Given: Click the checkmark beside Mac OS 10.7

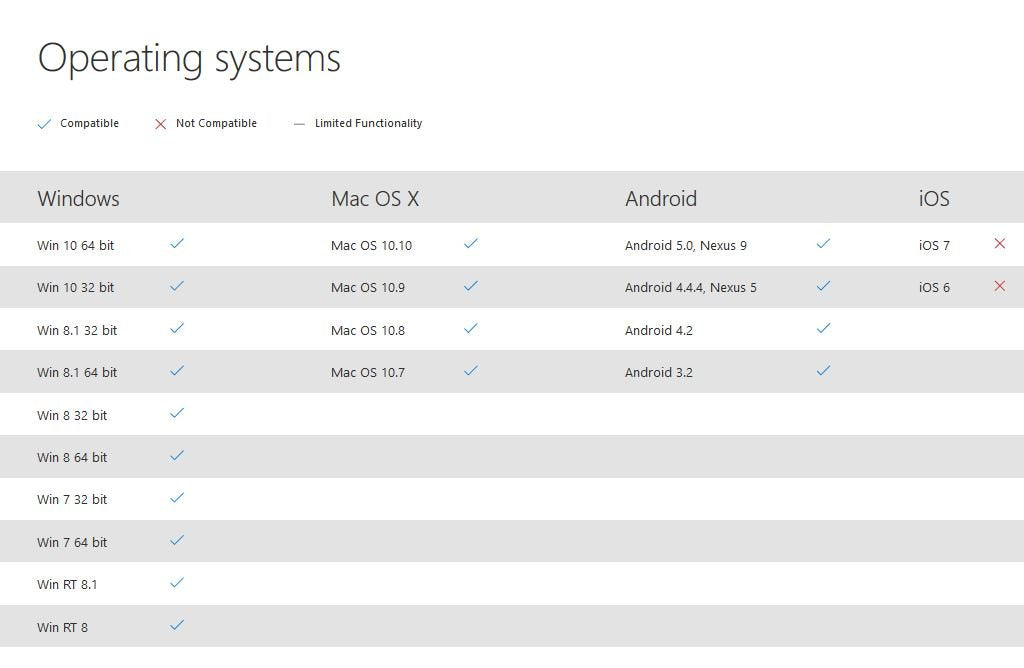Looking at the screenshot, I should tap(471, 370).
